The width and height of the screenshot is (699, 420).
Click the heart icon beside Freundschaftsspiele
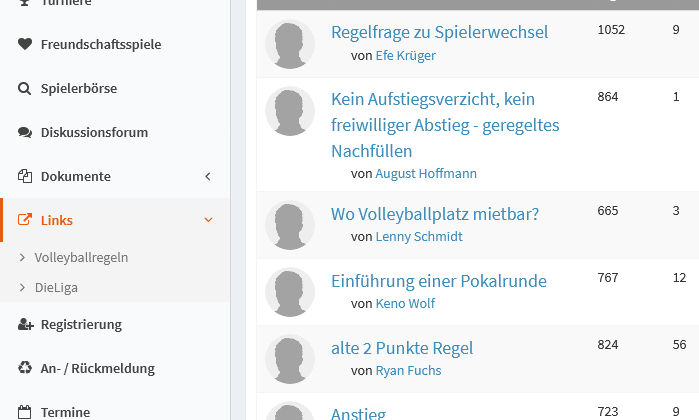click(x=25, y=44)
